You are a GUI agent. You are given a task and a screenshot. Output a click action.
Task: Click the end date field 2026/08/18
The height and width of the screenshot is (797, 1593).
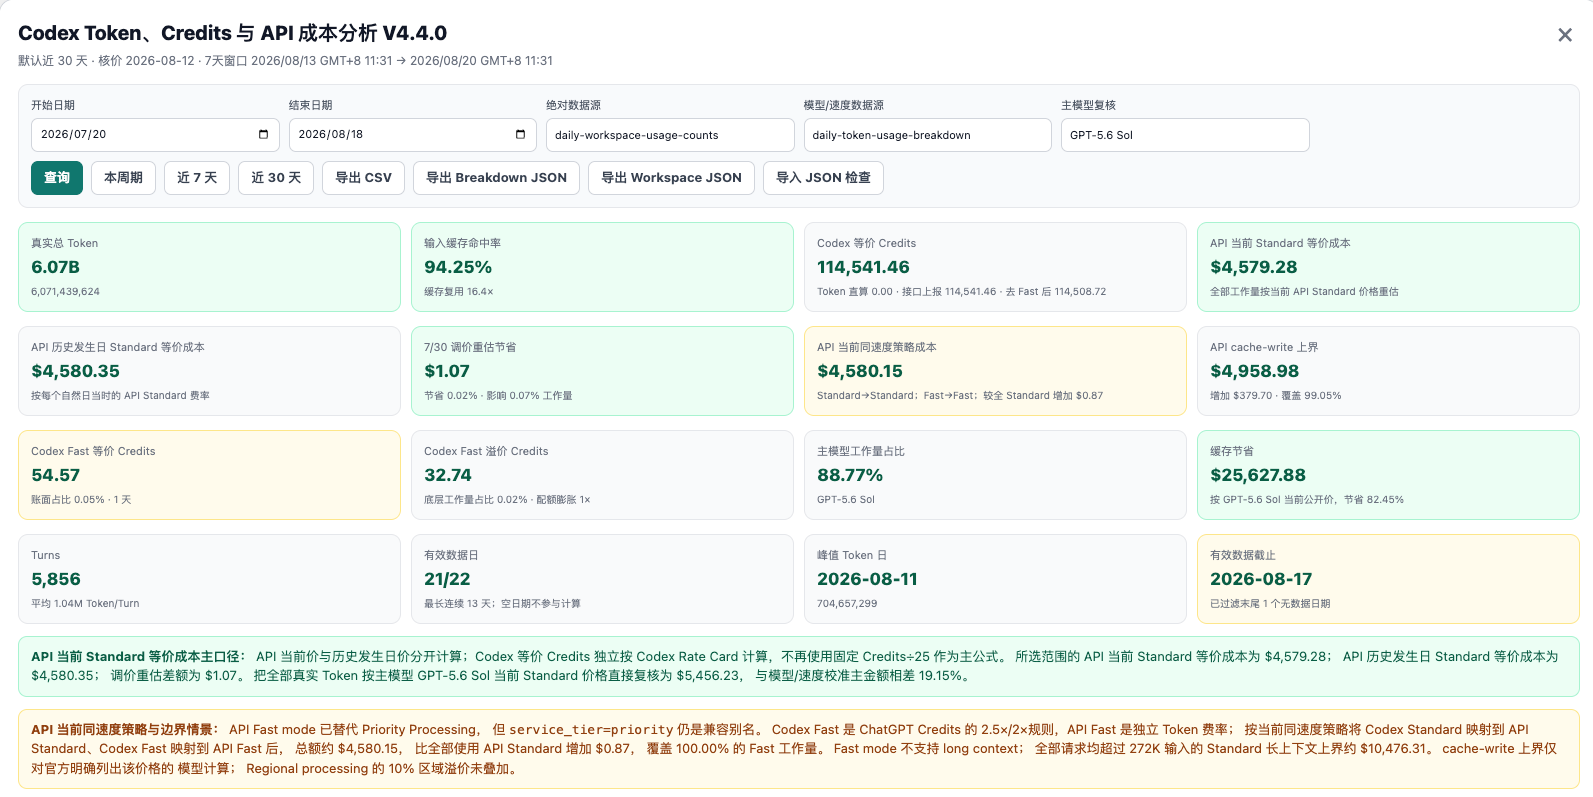(x=412, y=135)
